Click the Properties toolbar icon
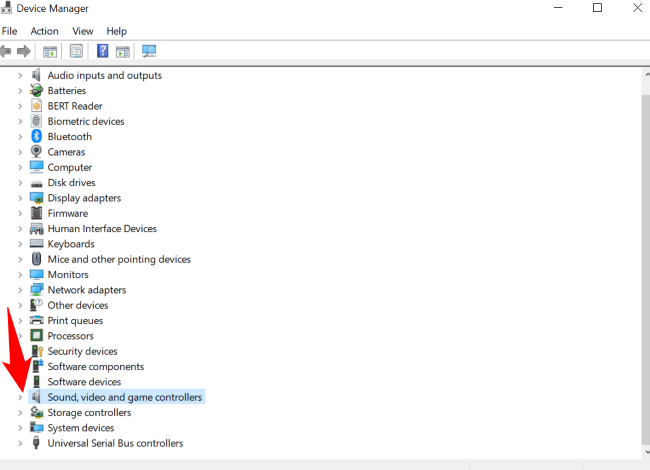This screenshot has width=650, height=470. pos(76,51)
